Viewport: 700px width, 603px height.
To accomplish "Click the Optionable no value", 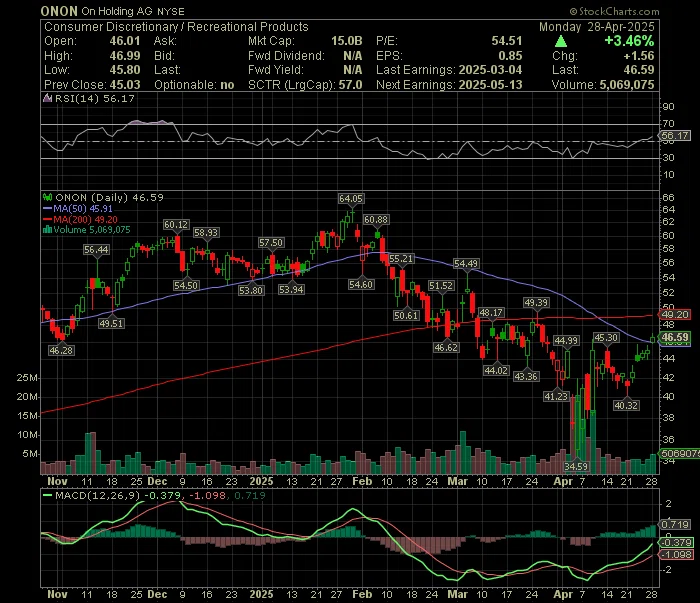I will point(227,85).
